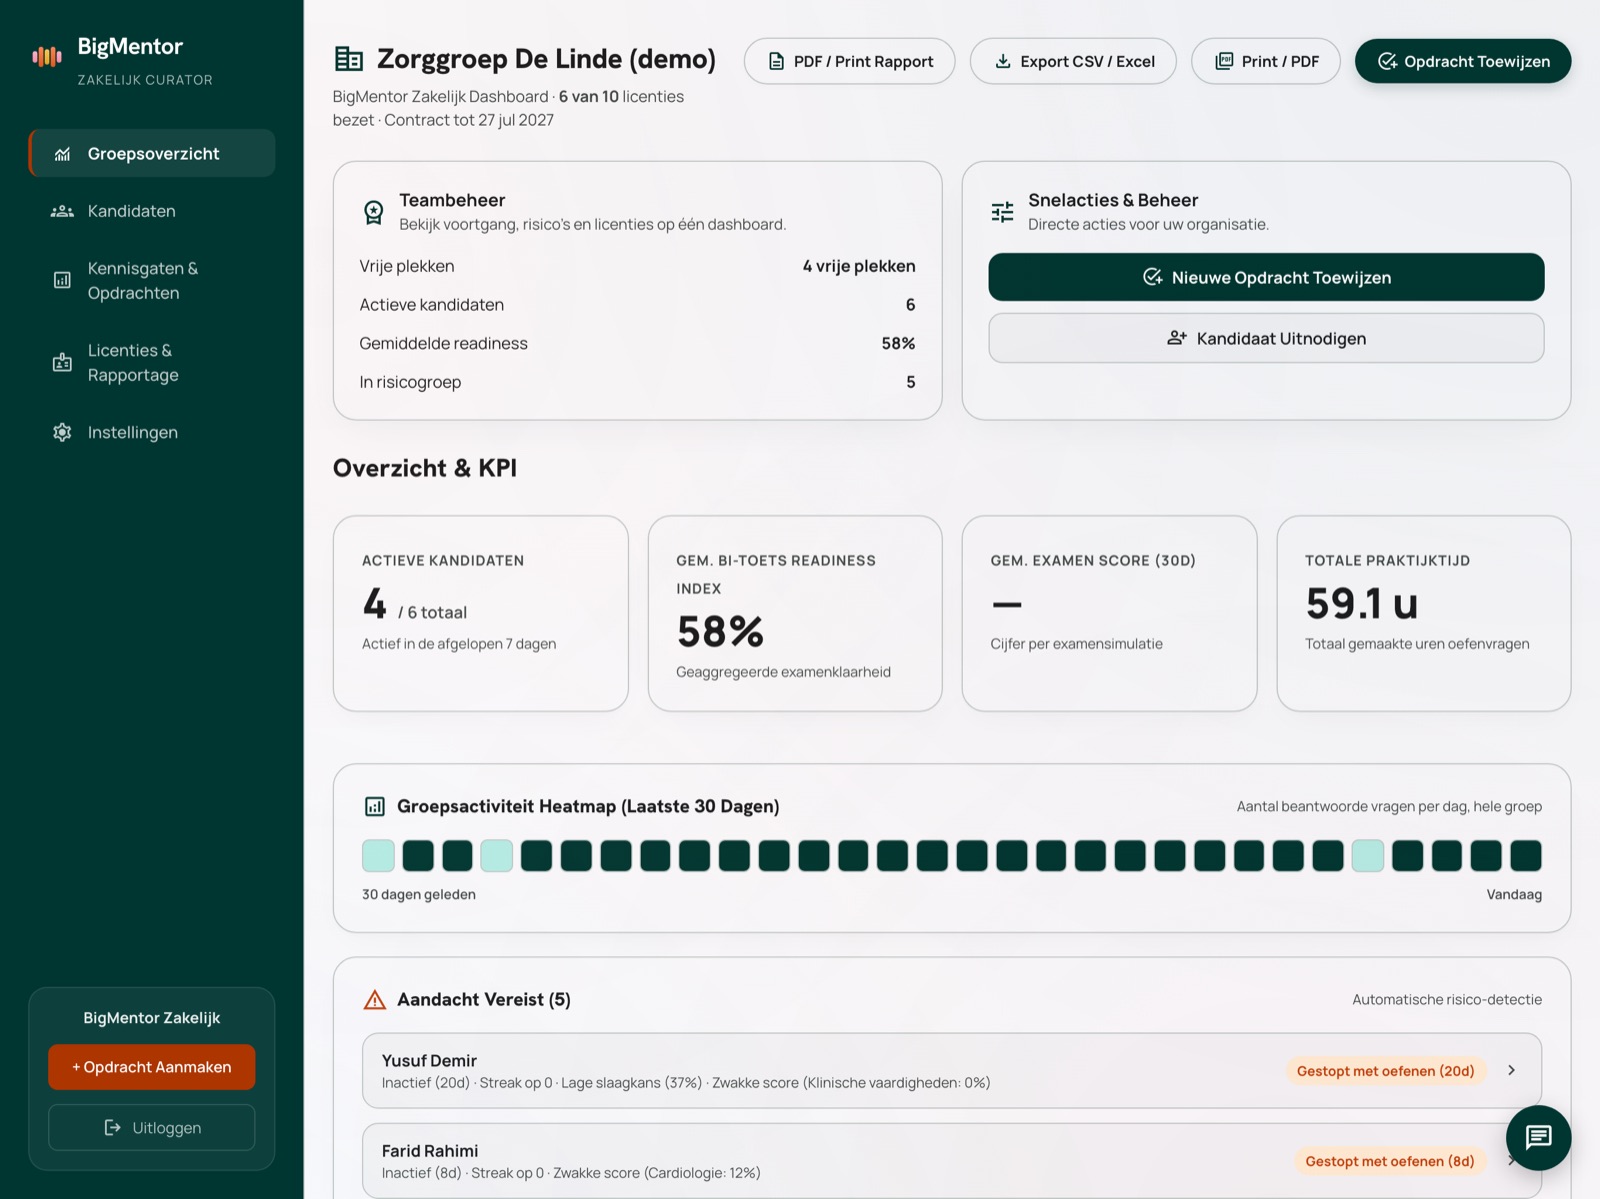Go to the Kandidaten section
Screen dimensions: 1600x1199
(152, 211)
